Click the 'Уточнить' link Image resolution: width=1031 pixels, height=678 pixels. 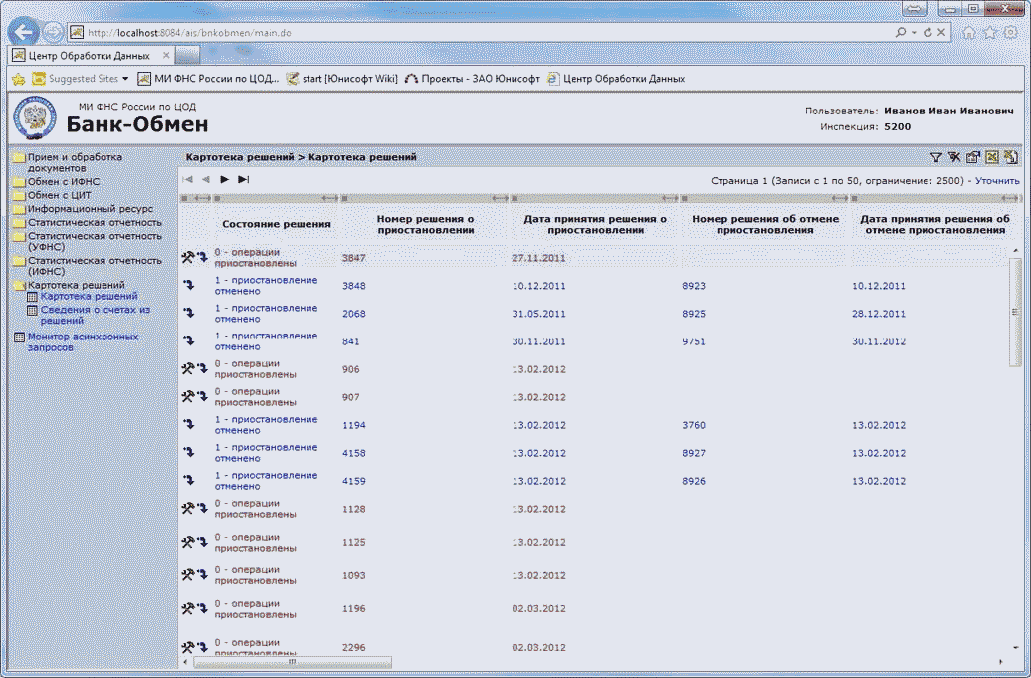point(997,181)
